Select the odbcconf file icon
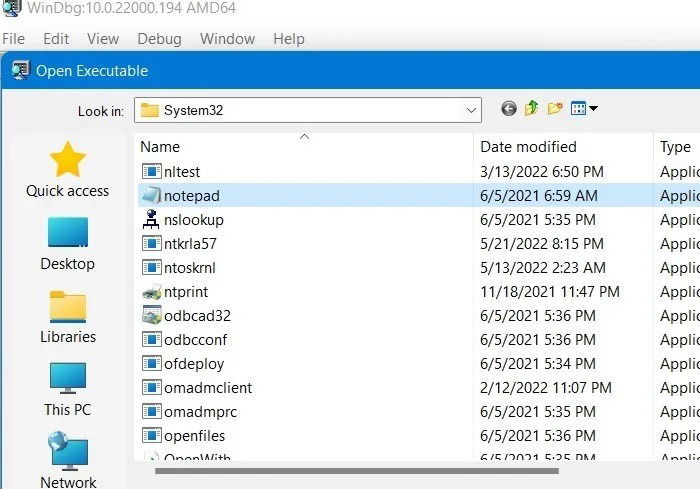The image size is (700, 489). tap(151, 339)
